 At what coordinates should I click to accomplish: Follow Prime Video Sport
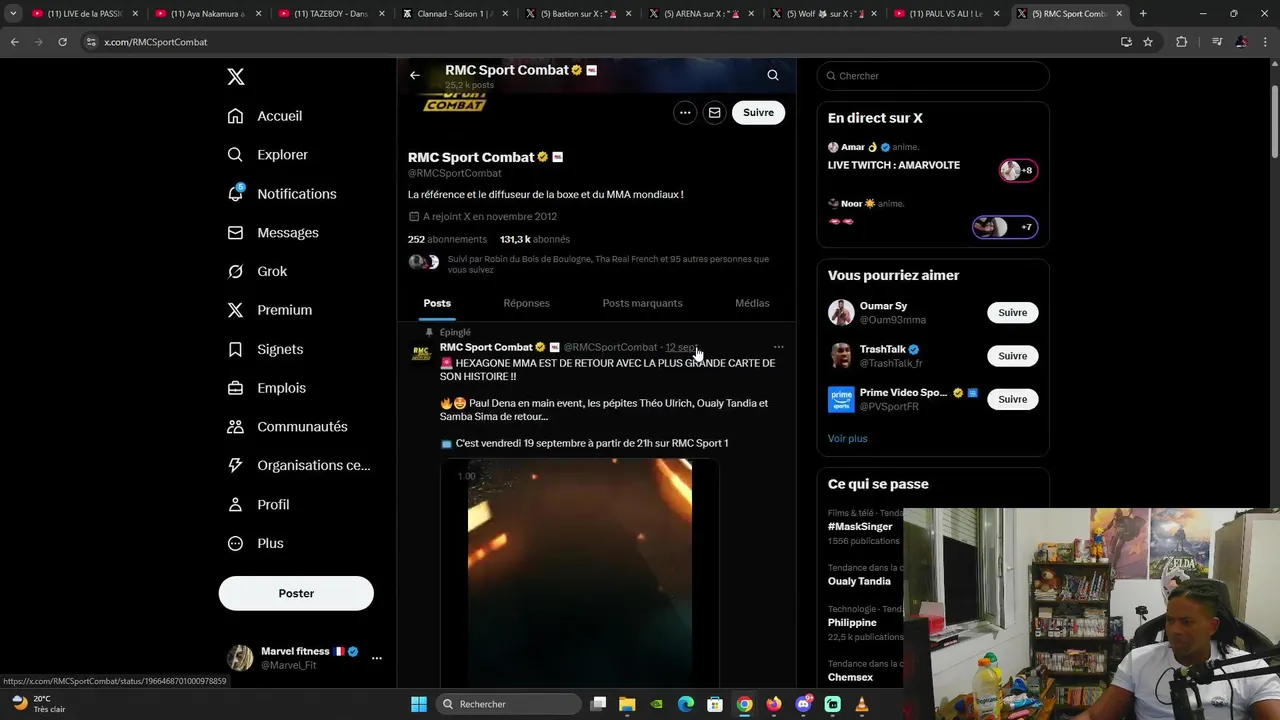(x=1012, y=399)
